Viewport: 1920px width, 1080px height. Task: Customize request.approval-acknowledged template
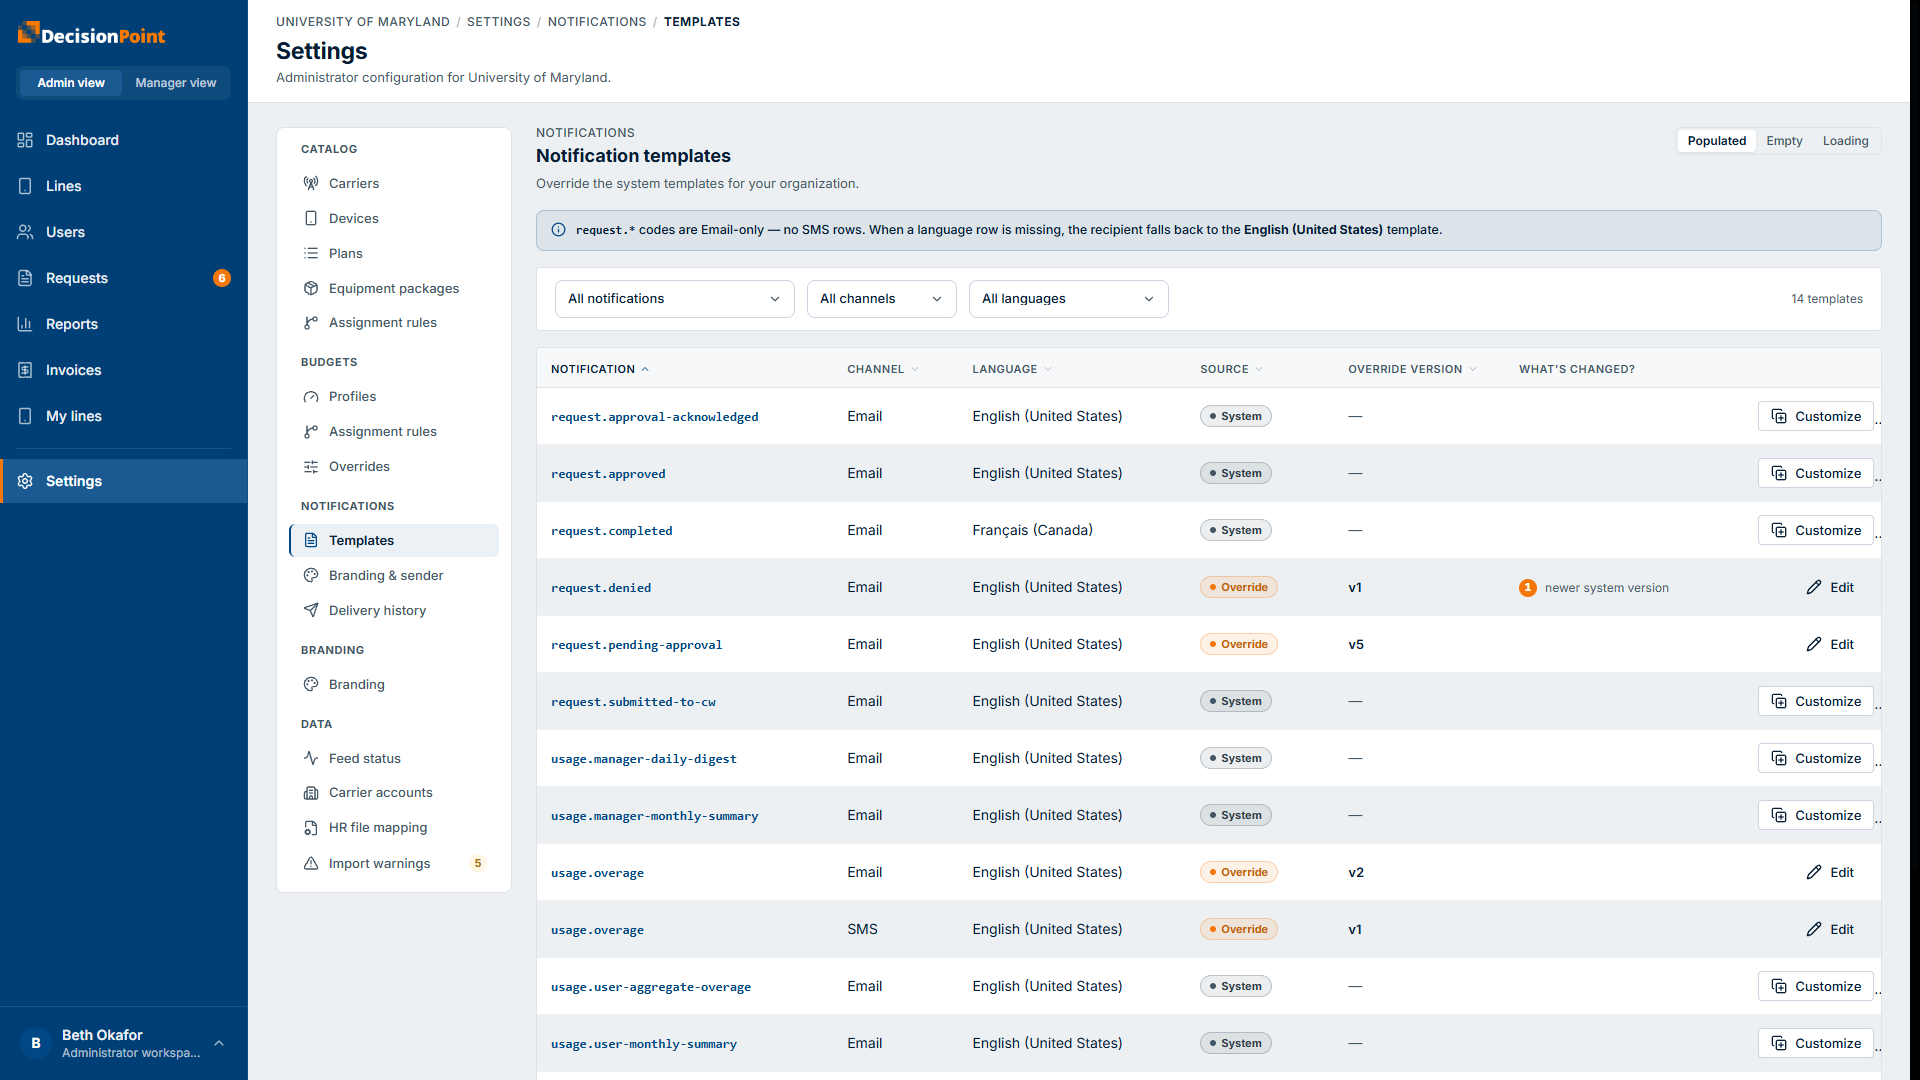click(x=1816, y=417)
